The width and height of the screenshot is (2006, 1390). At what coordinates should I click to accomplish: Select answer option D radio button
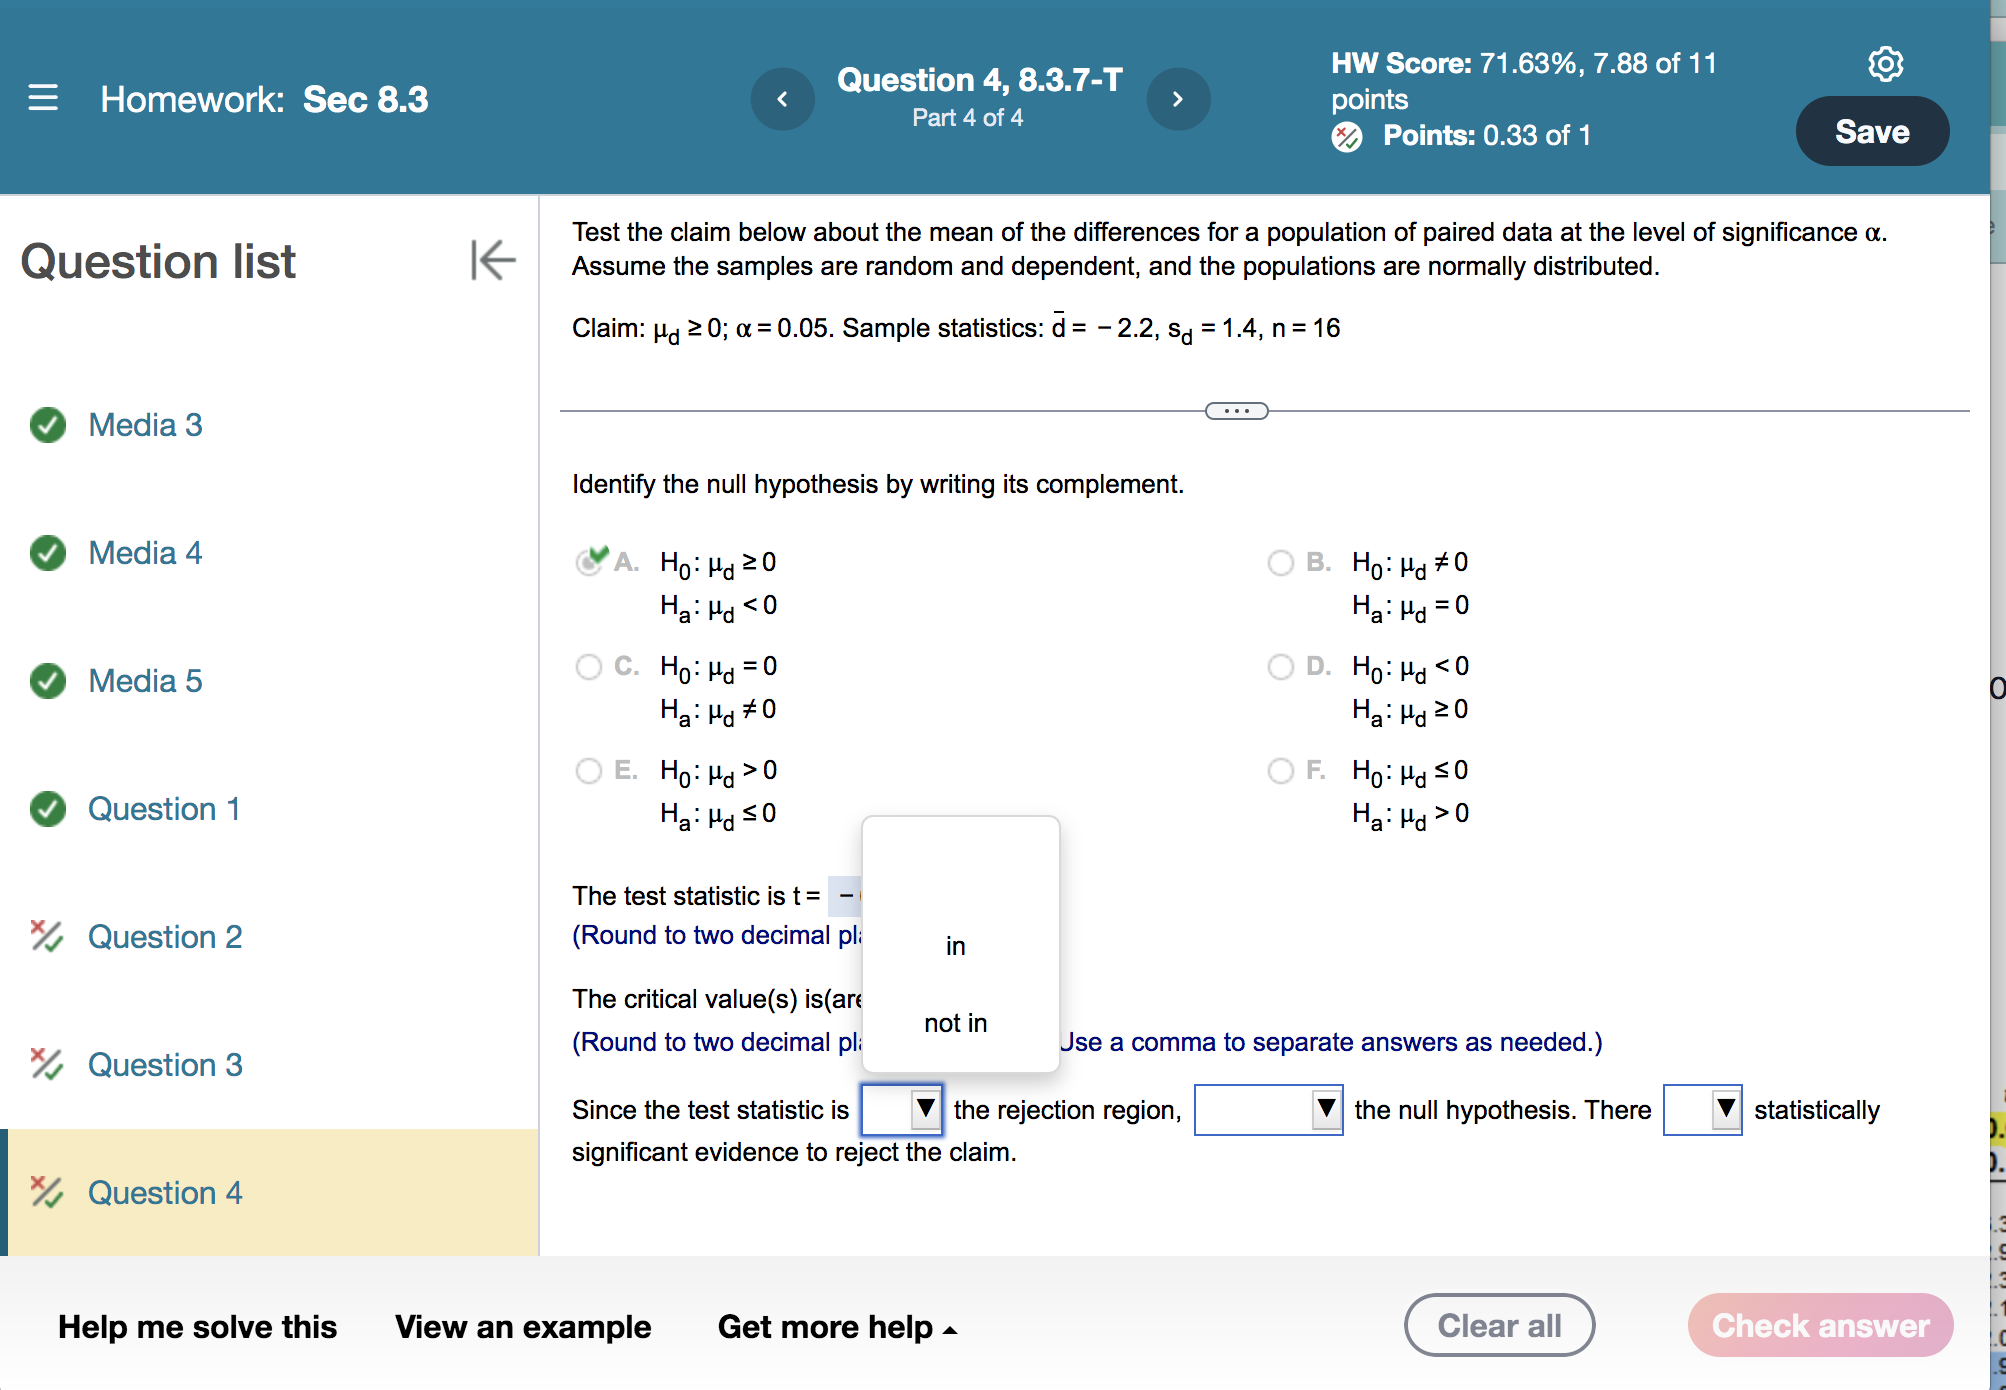pyautogui.click(x=1280, y=667)
